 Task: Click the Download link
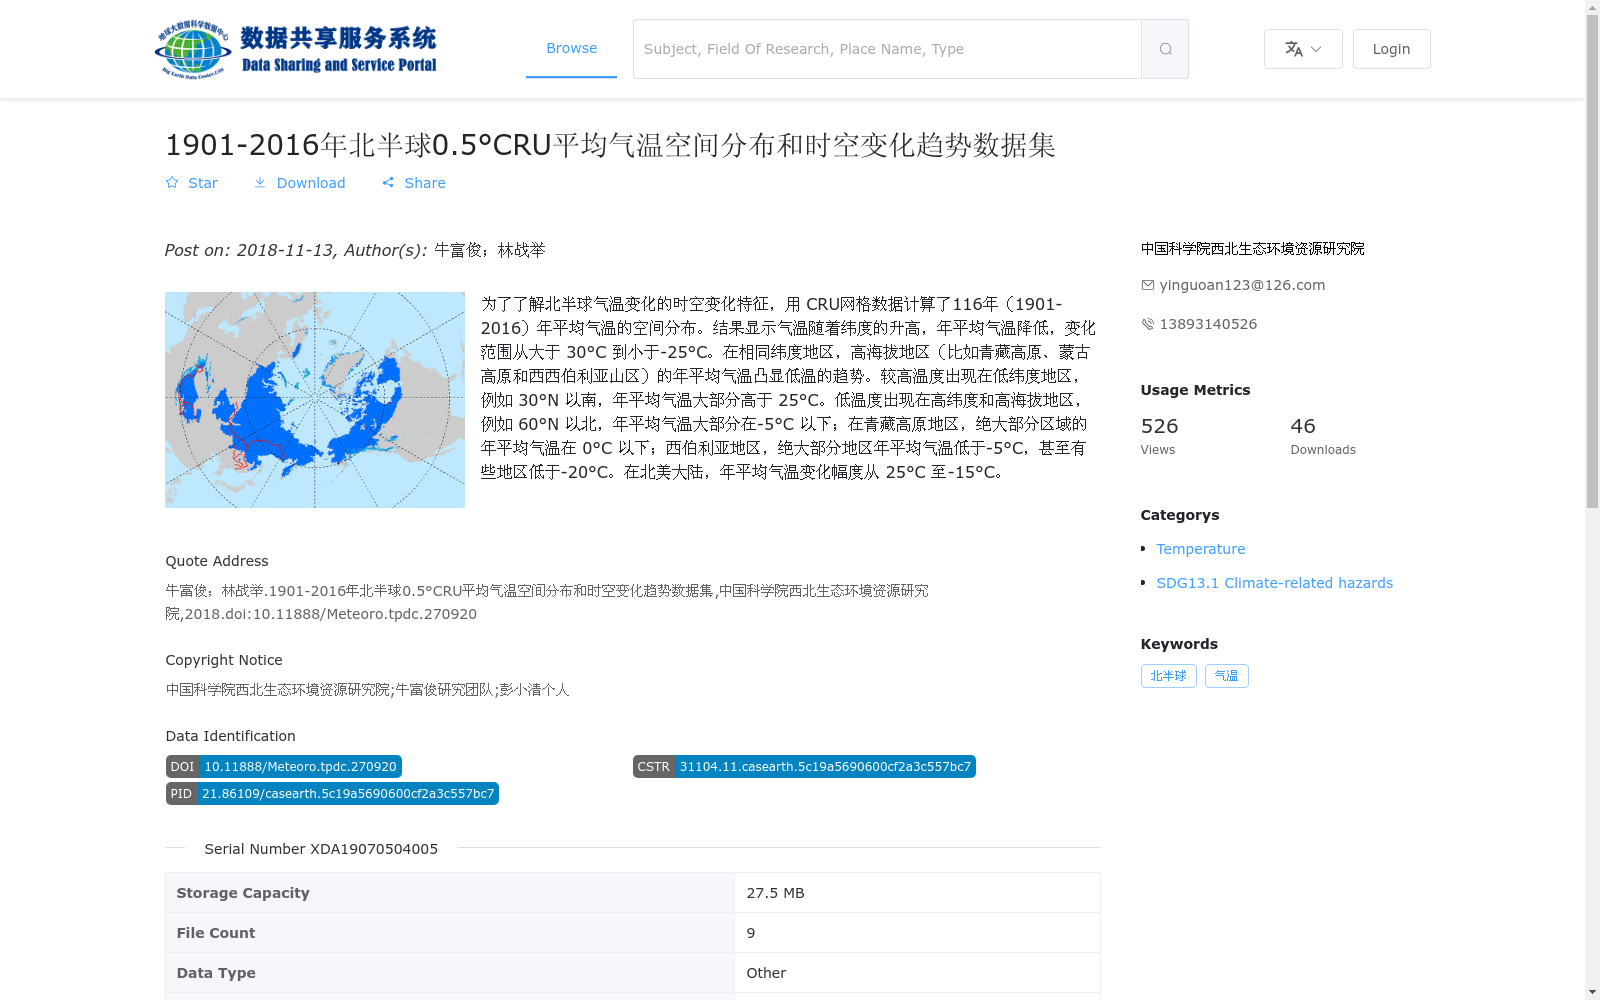(x=299, y=183)
